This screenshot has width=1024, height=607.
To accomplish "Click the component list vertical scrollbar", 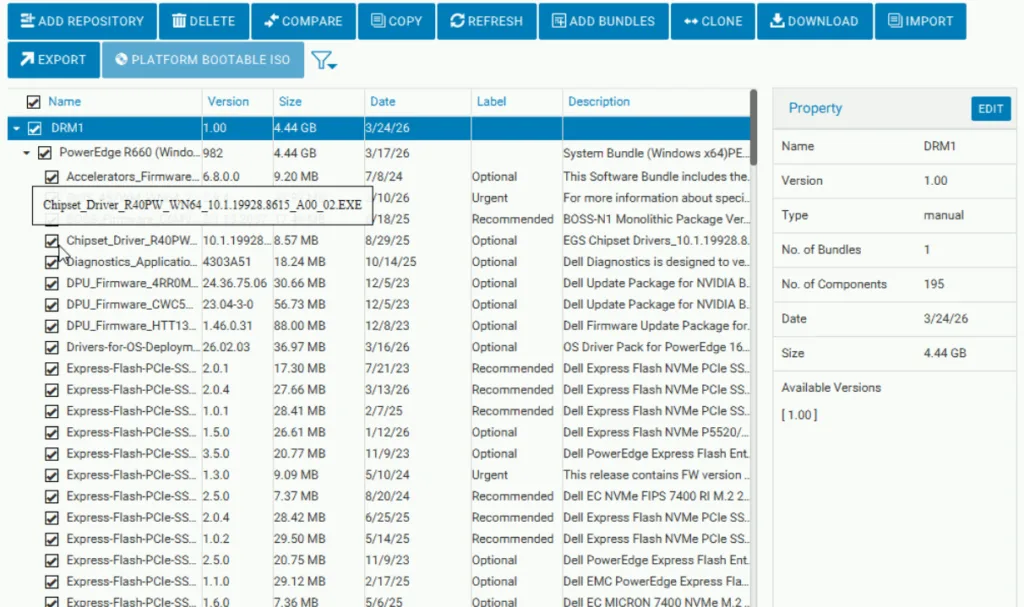I will [x=753, y=125].
